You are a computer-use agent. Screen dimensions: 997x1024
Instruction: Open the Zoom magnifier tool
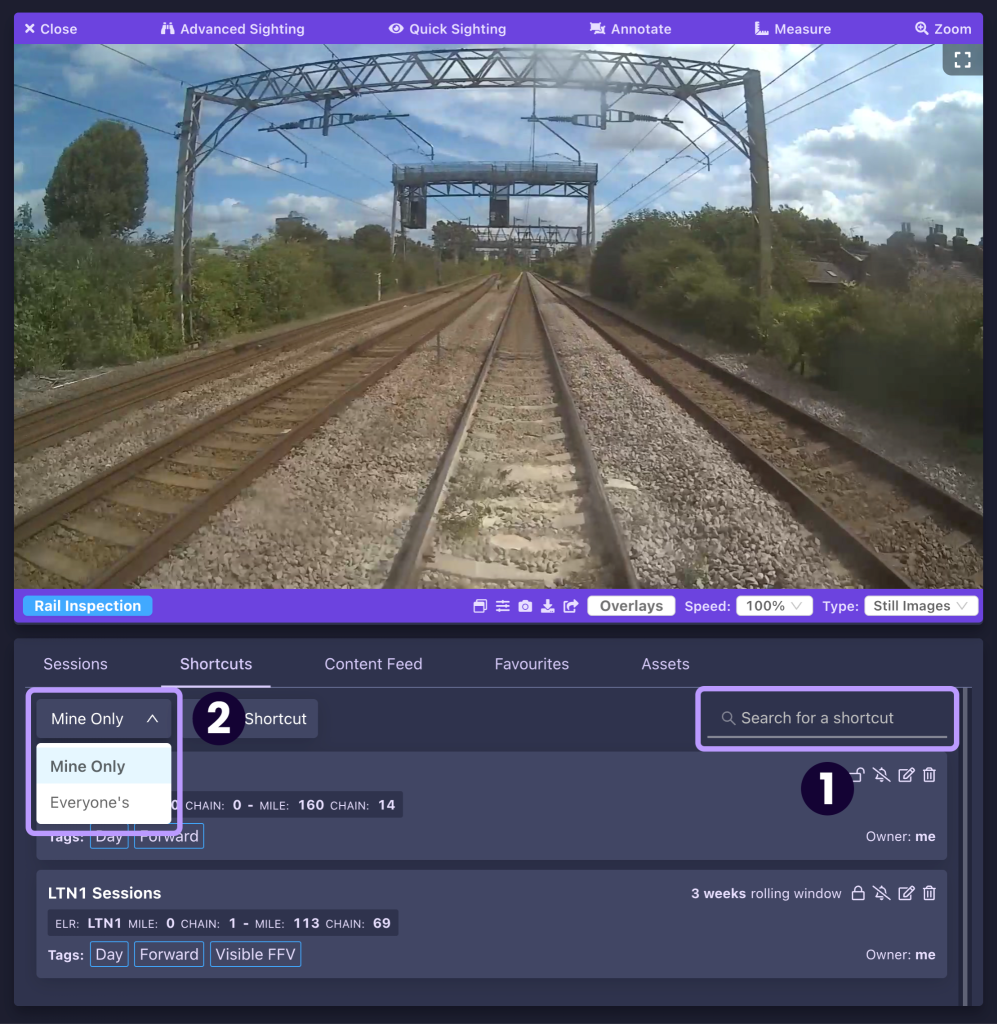pos(943,29)
